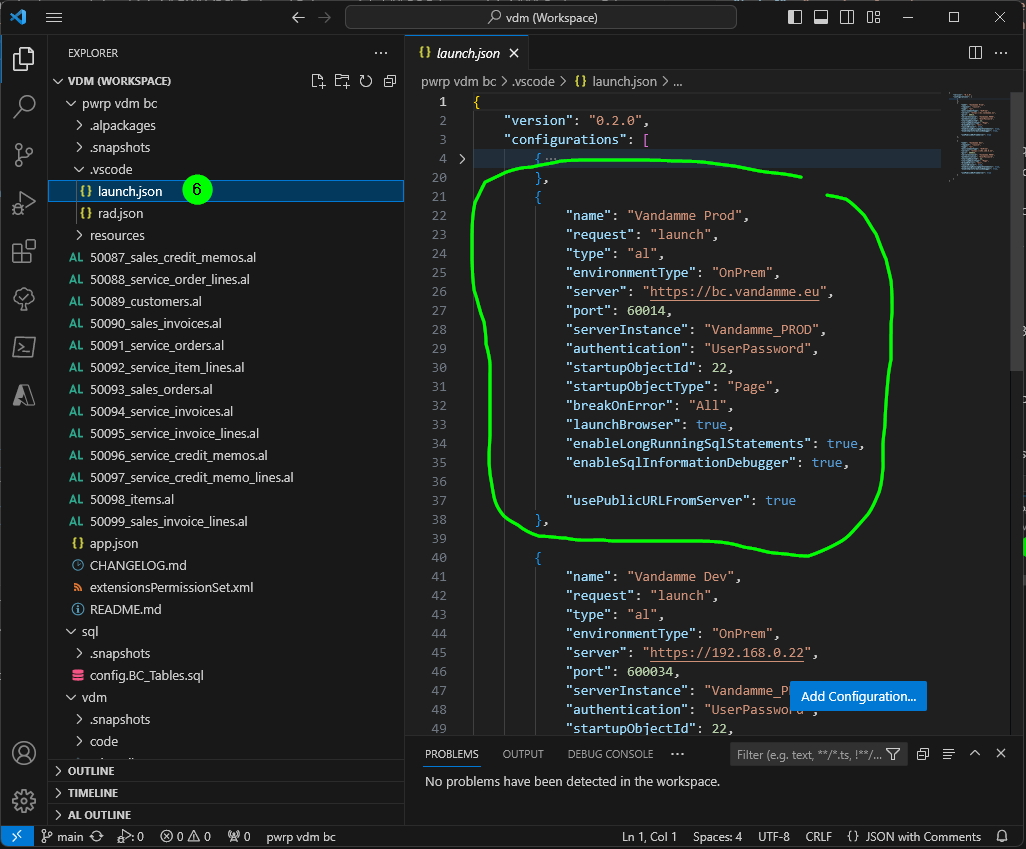Show more panel tabs ellipsis

click(677, 754)
